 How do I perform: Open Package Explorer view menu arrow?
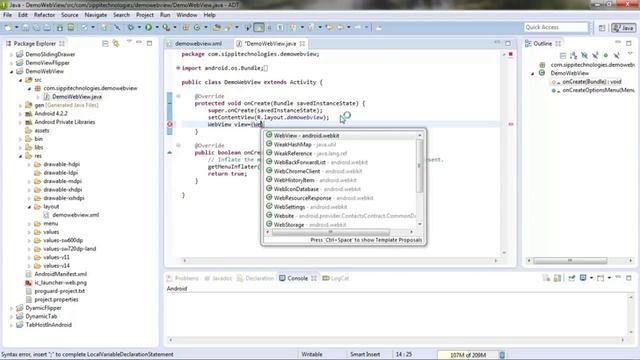pos(129,42)
